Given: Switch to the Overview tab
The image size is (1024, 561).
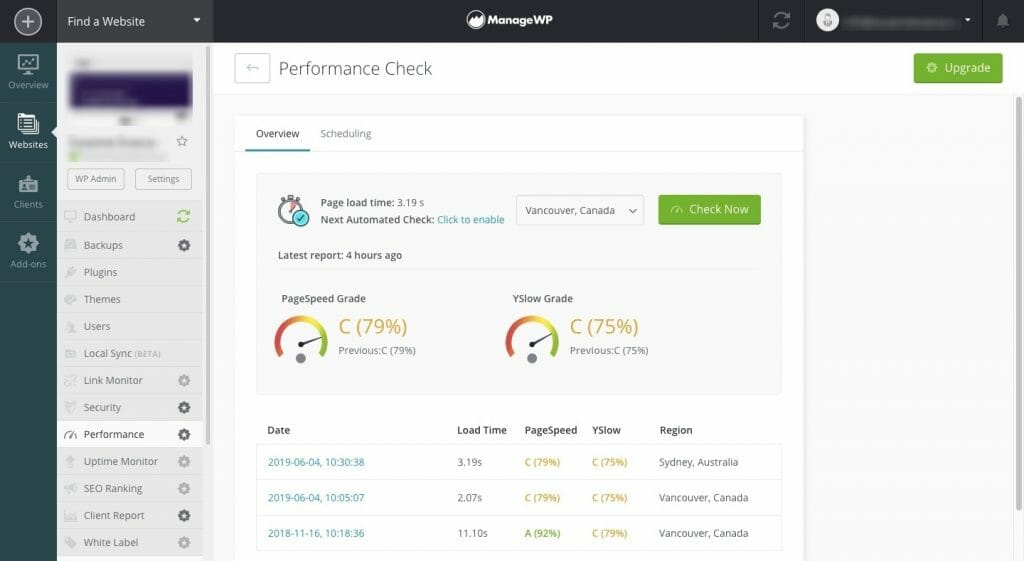Looking at the screenshot, I should (x=278, y=134).
